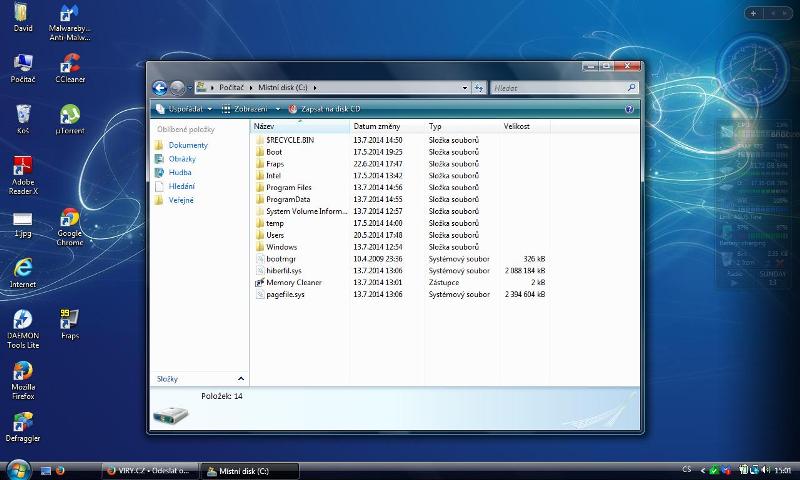Open the Program Files folder icon
This screenshot has height=480, width=800.
259,187
